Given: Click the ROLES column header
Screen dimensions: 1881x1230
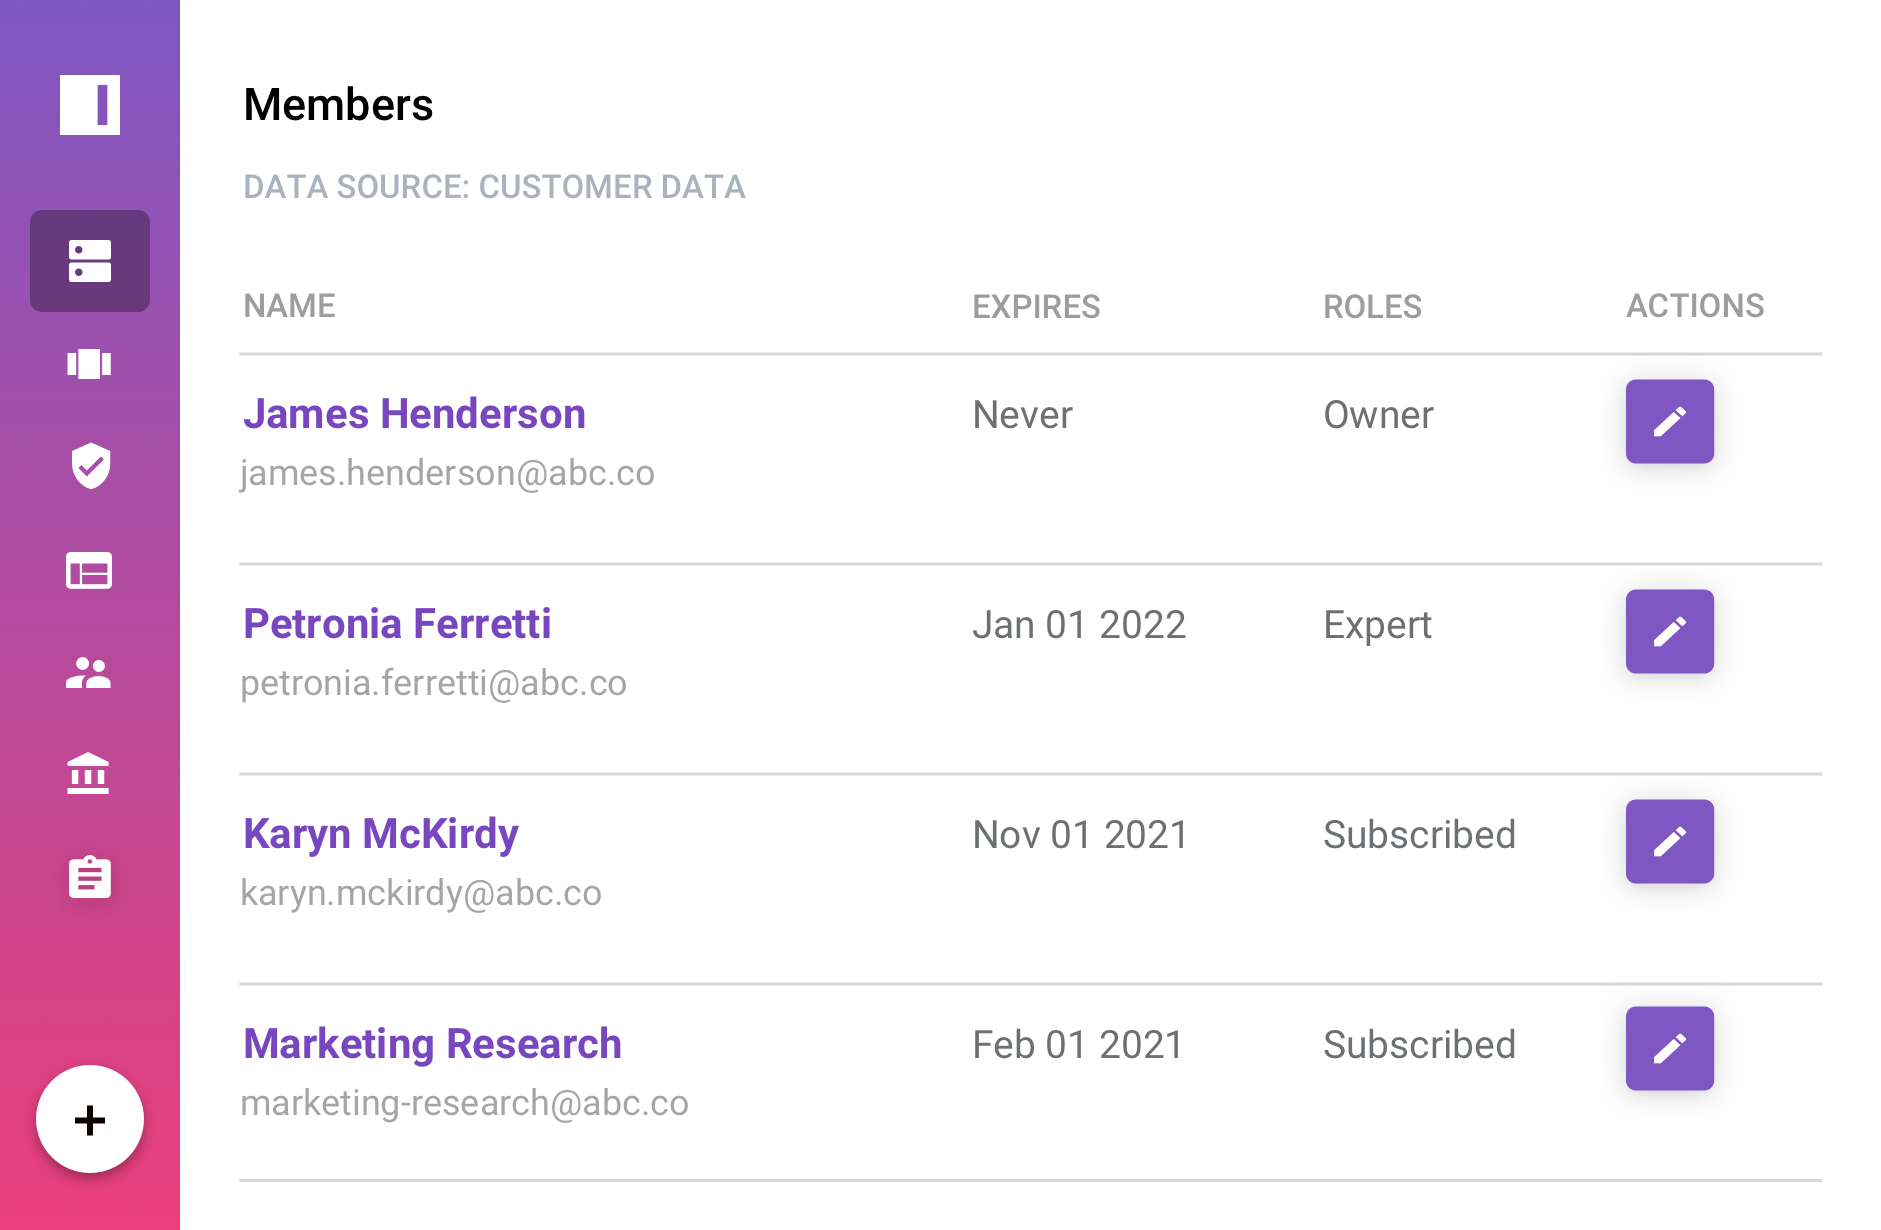Looking at the screenshot, I should coord(1372,306).
